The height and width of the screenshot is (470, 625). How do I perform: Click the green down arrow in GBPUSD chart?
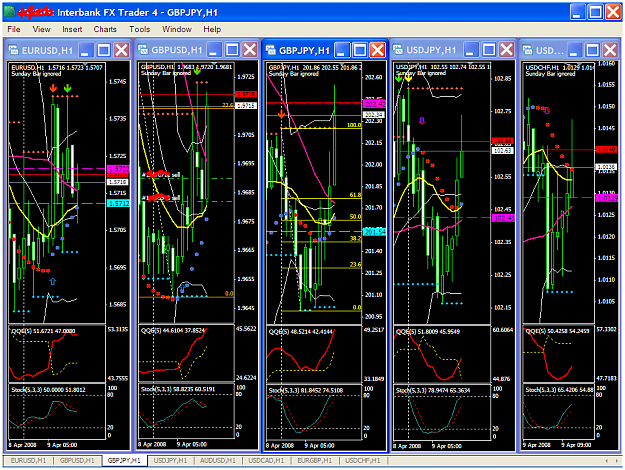coord(197,71)
